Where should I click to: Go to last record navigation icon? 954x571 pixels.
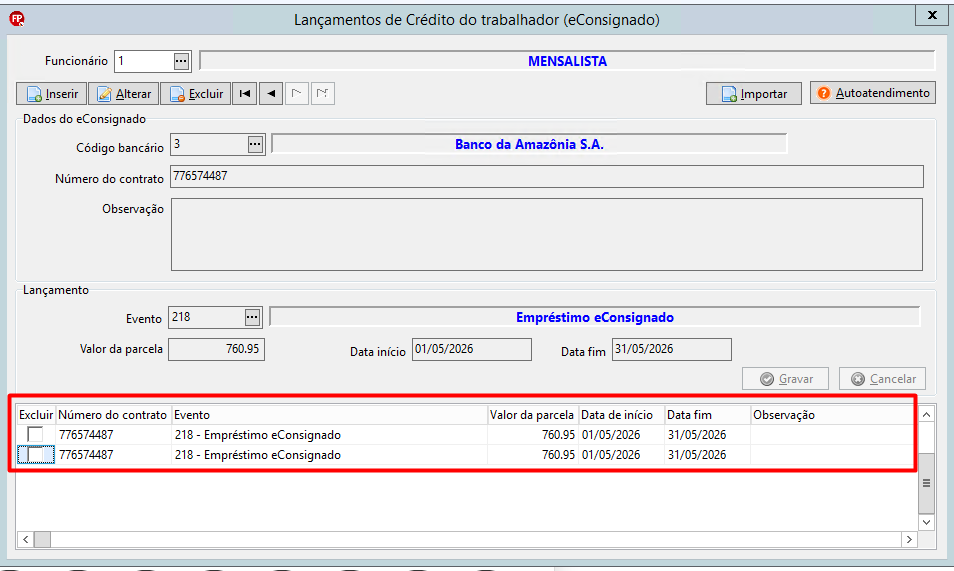[323, 94]
